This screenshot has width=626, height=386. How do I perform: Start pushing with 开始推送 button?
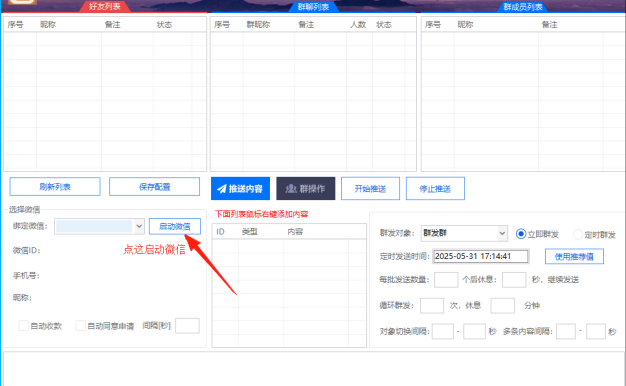pyautogui.click(x=370, y=188)
